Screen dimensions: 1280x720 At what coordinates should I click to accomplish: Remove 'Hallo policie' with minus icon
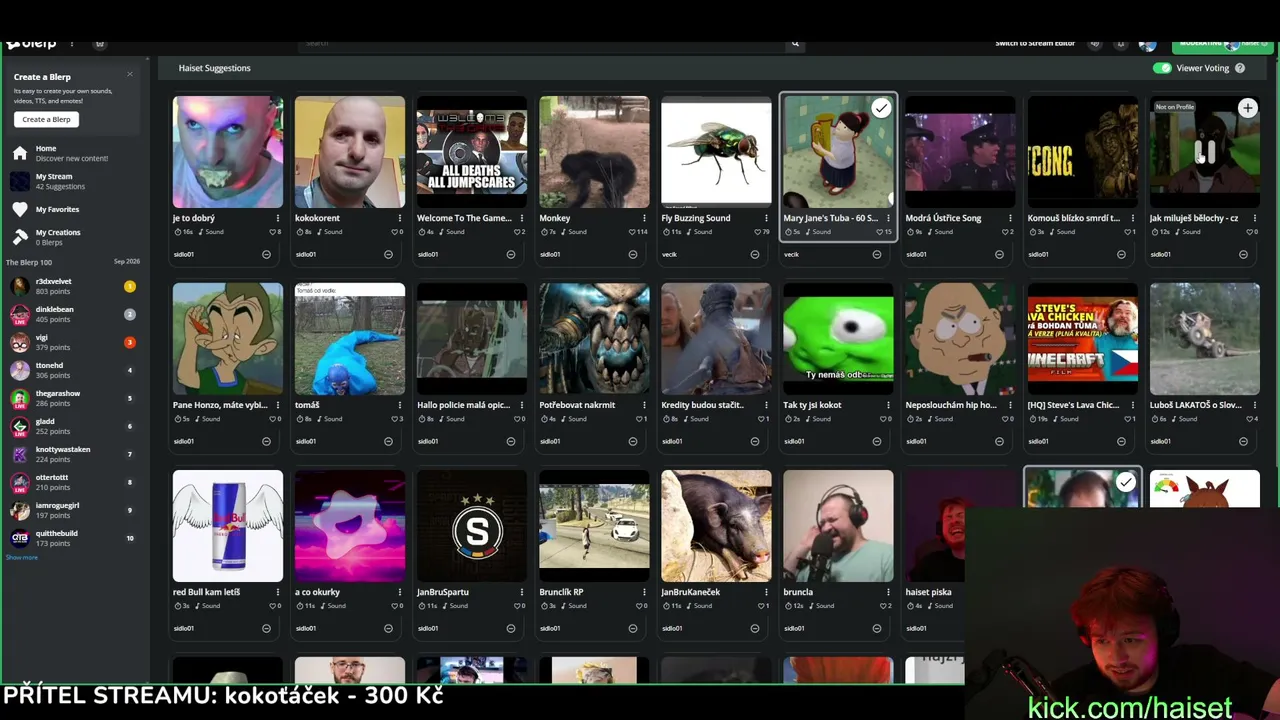(x=510, y=441)
